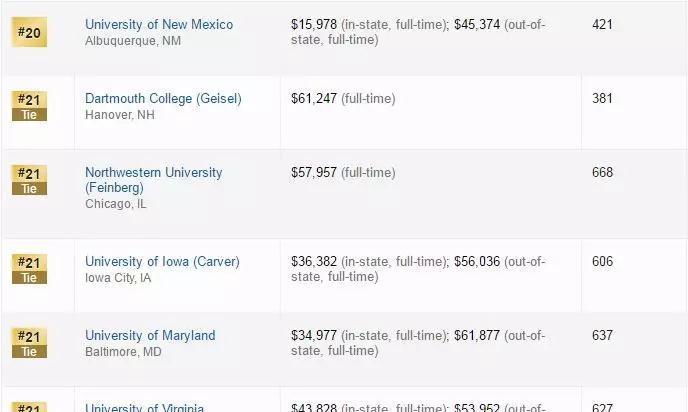Viewport: 688px width, 412px height.
Task: Open the Dartmouth College (Geisel) link
Action: 163,99
